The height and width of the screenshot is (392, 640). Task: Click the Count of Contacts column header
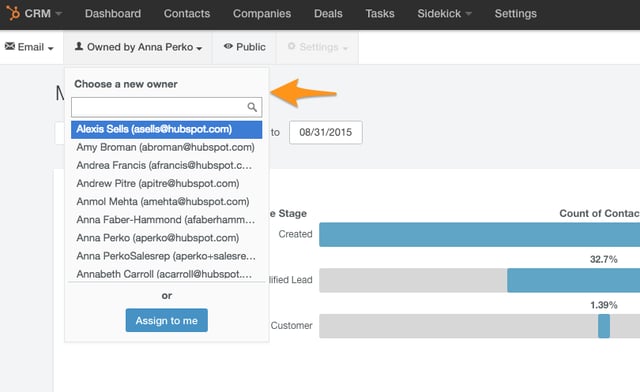coord(600,213)
